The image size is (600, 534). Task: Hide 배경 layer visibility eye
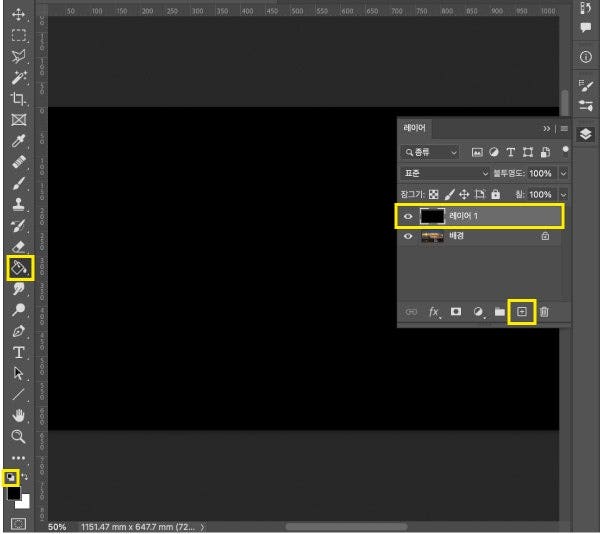408,236
